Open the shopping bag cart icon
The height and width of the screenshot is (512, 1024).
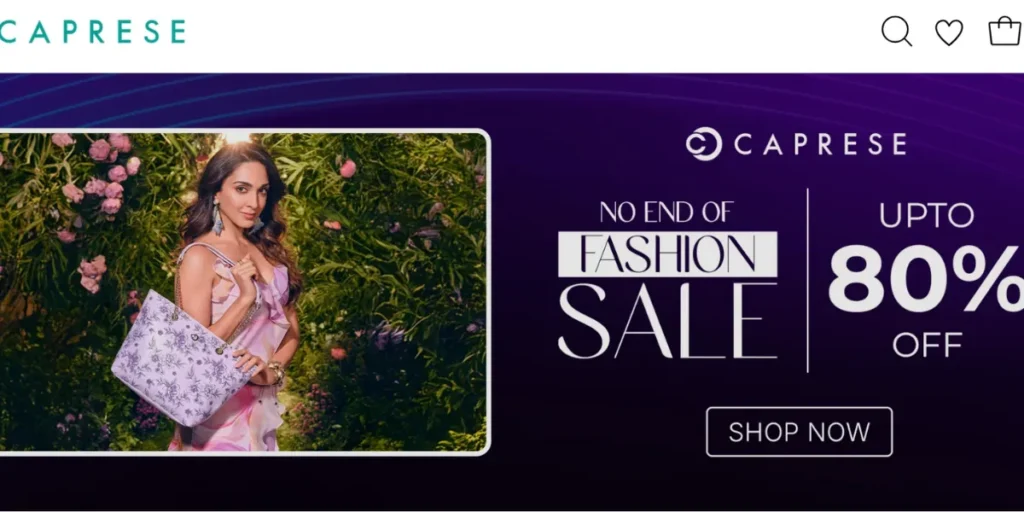point(1004,31)
